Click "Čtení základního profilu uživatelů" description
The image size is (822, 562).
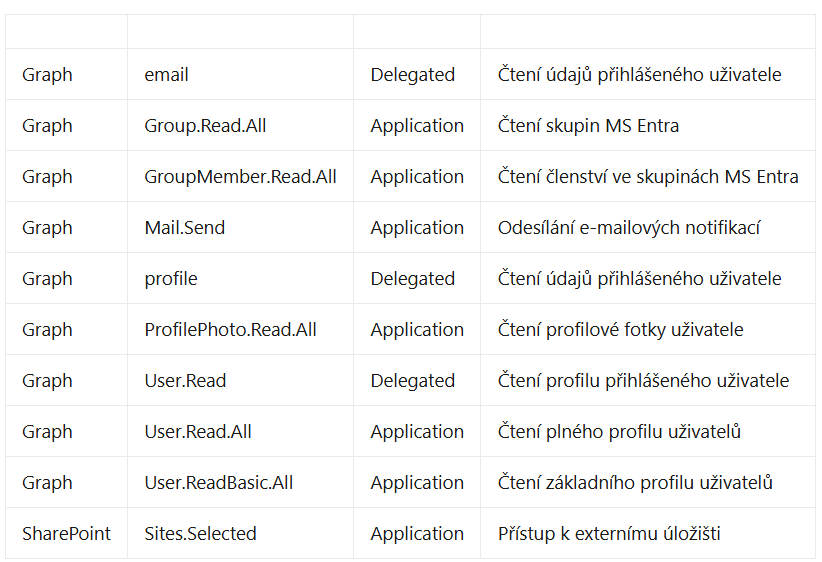point(635,483)
